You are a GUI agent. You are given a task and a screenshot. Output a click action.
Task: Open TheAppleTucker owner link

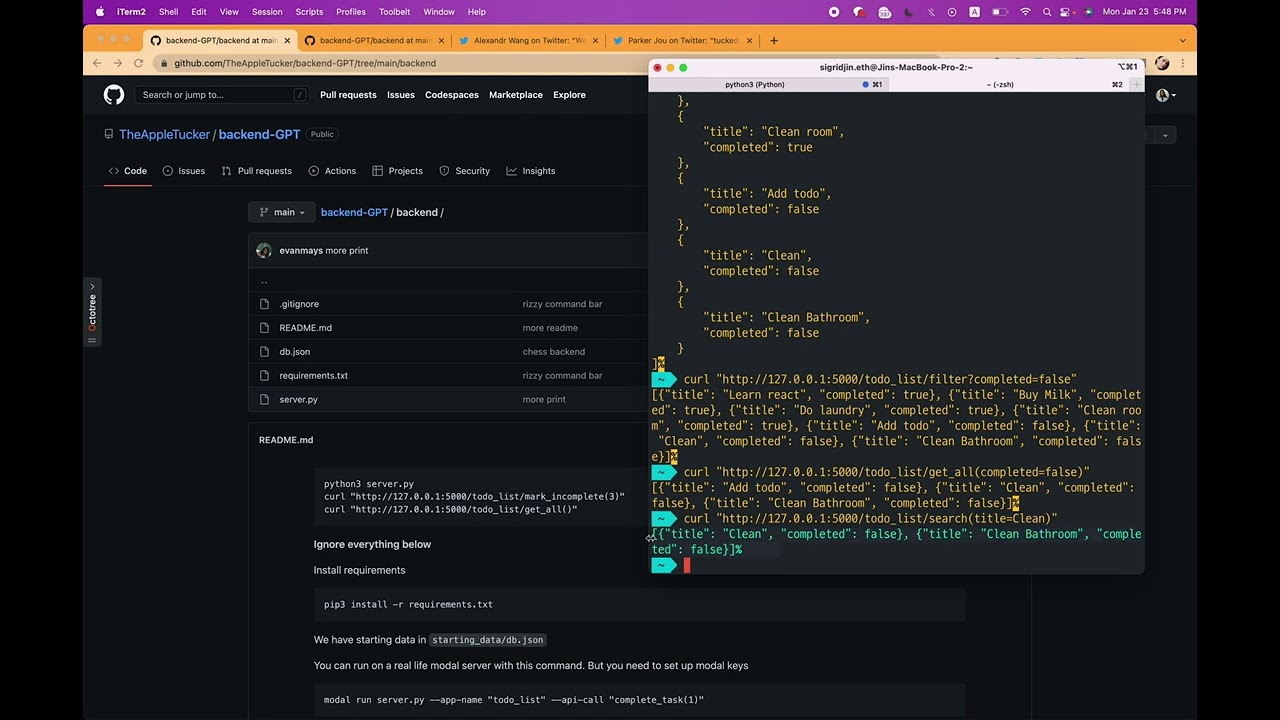(164, 134)
